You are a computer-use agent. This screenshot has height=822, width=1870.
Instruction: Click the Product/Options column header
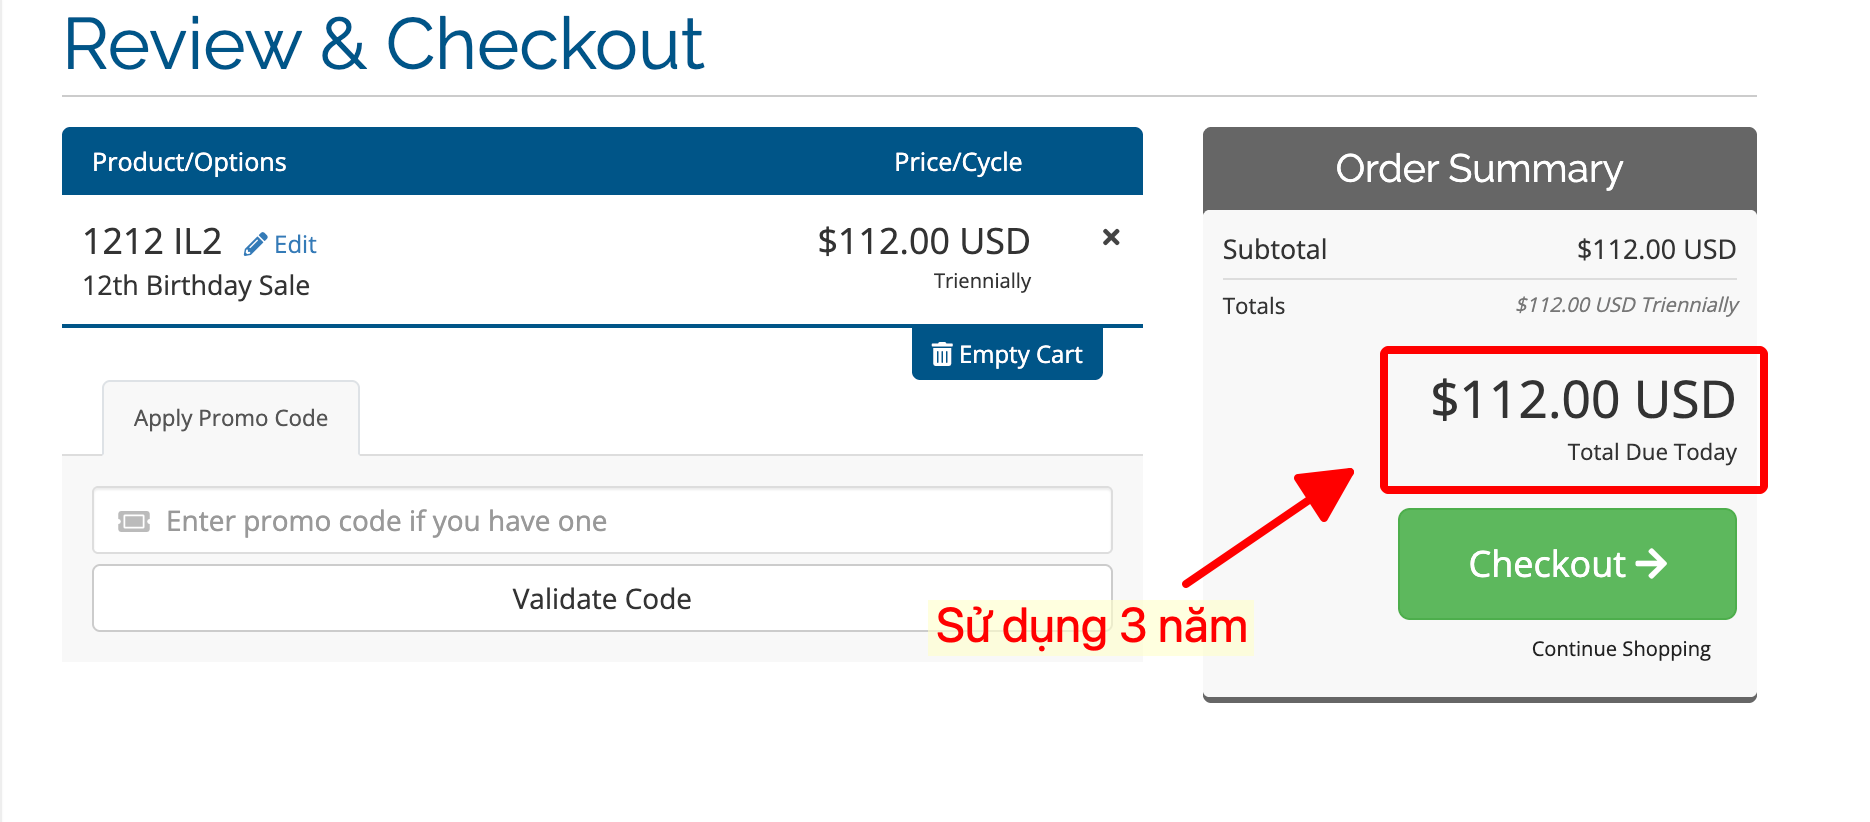click(x=189, y=162)
